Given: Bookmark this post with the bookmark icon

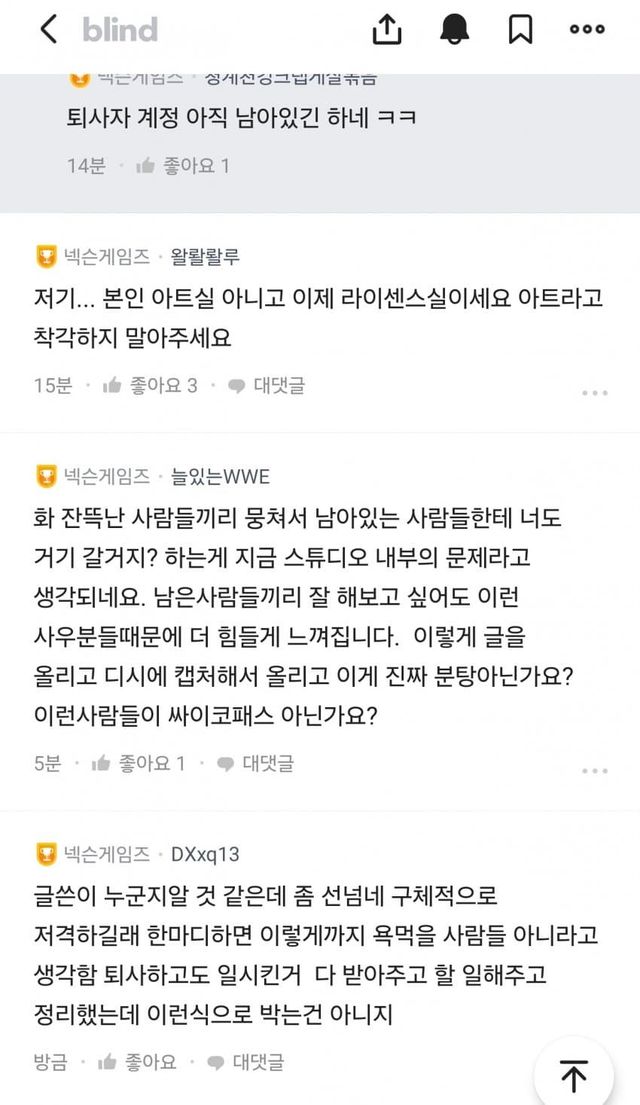Looking at the screenshot, I should tap(520, 30).
